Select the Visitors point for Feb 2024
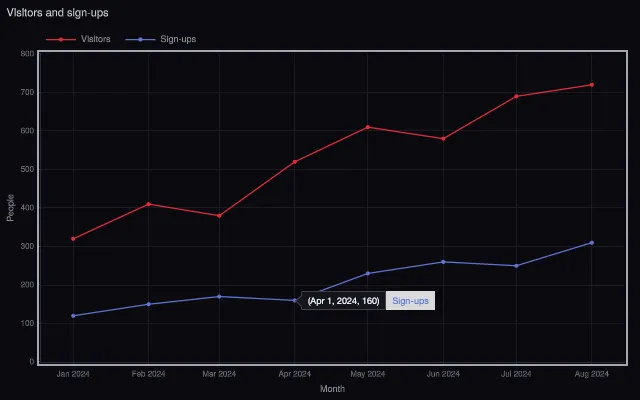640x400 pixels. pyautogui.click(x=149, y=204)
